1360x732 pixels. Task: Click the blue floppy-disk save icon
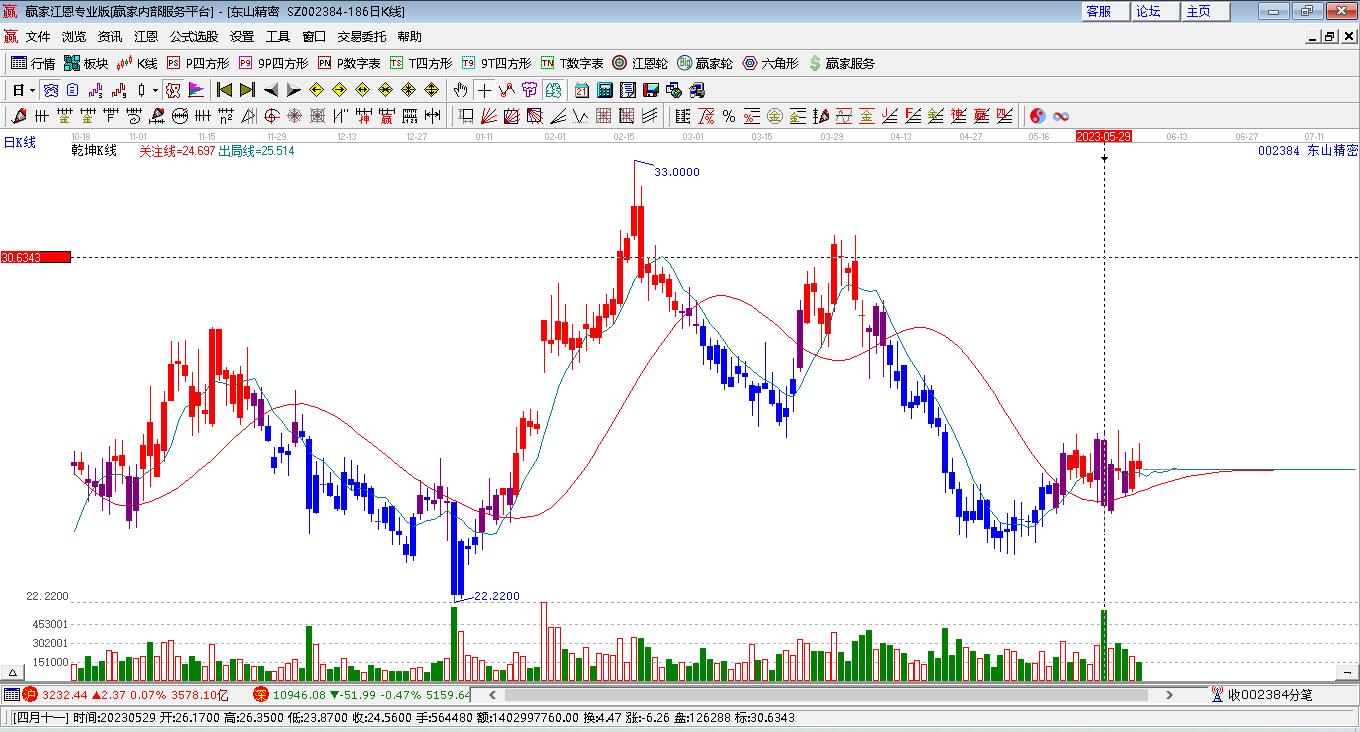pos(651,90)
